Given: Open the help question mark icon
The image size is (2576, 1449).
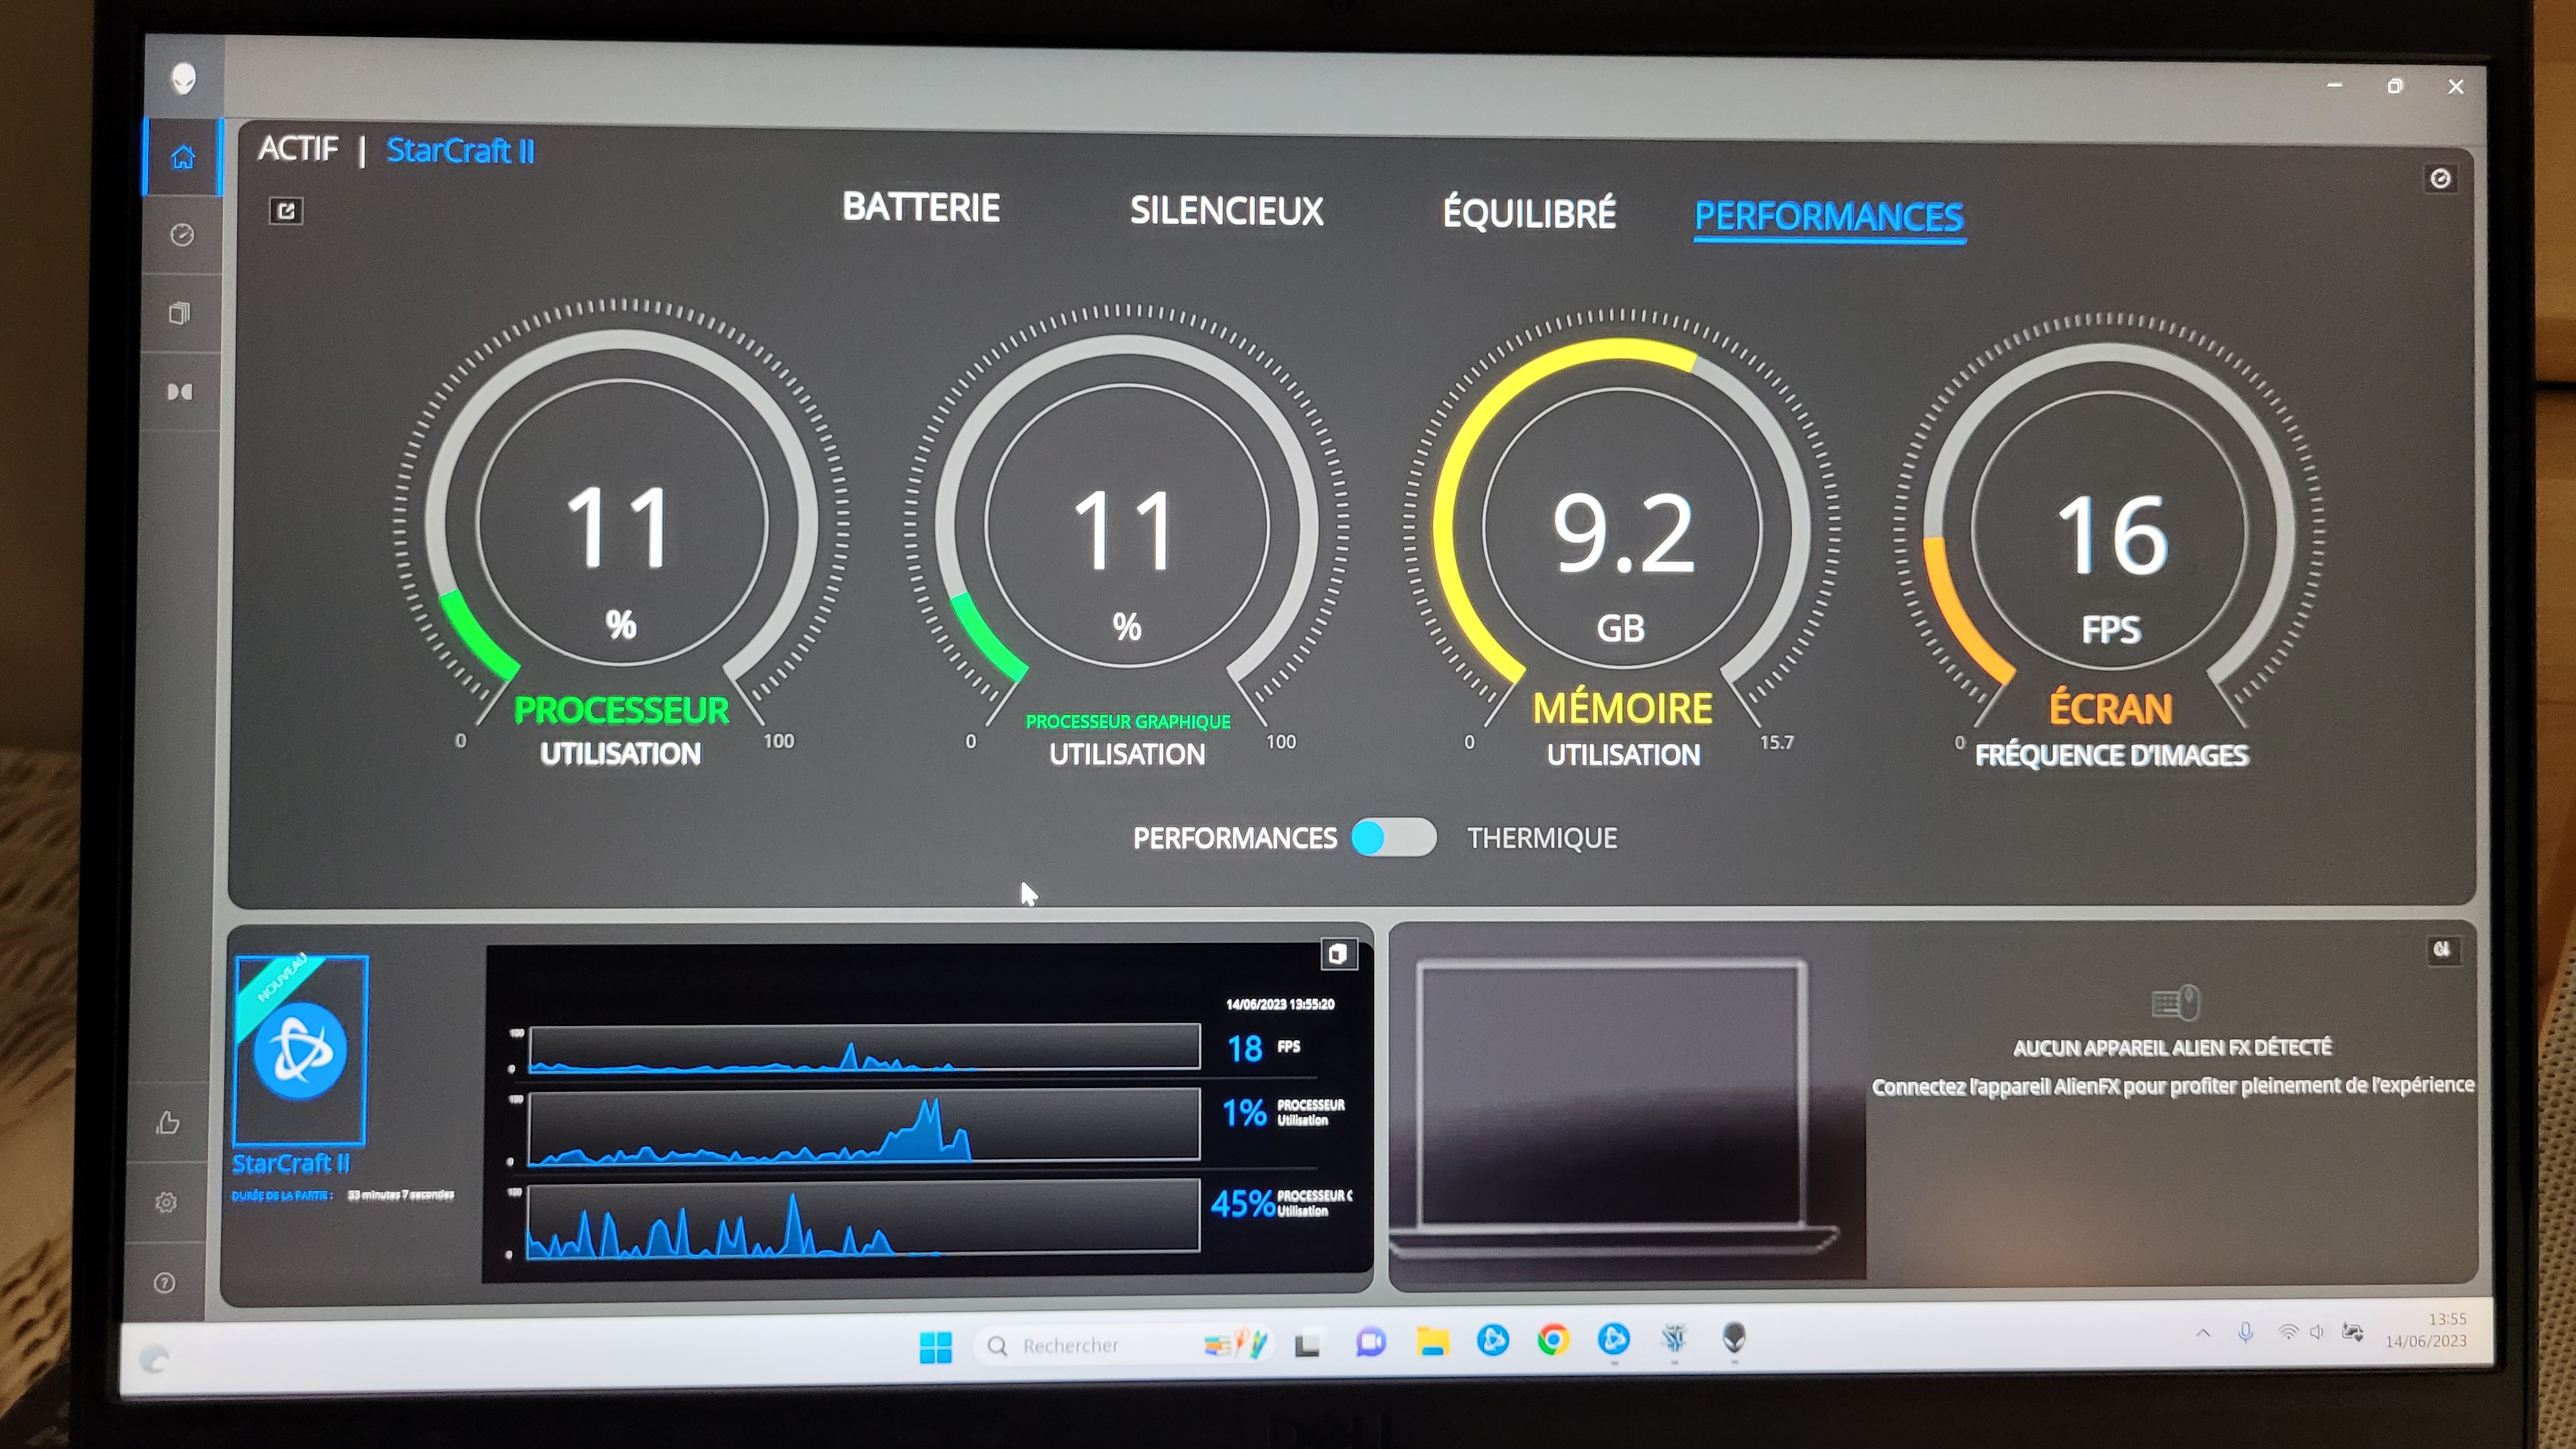Looking at the screenshot, I should 165,1282.
